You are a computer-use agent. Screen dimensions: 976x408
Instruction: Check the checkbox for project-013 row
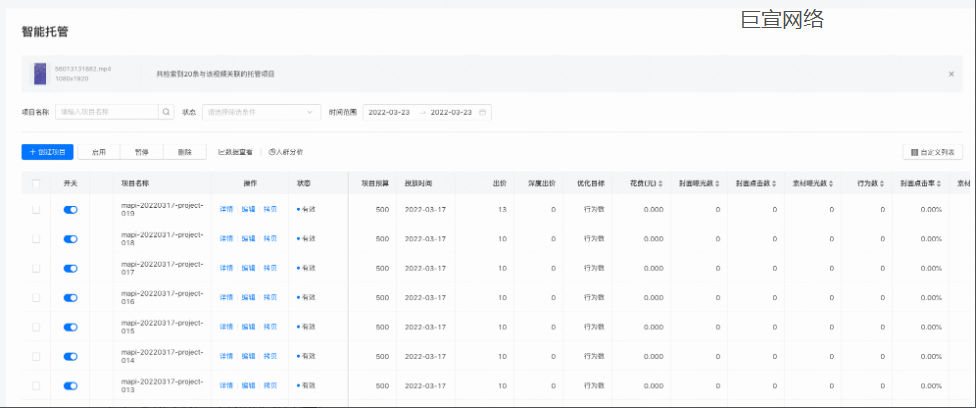pos(36,386)
